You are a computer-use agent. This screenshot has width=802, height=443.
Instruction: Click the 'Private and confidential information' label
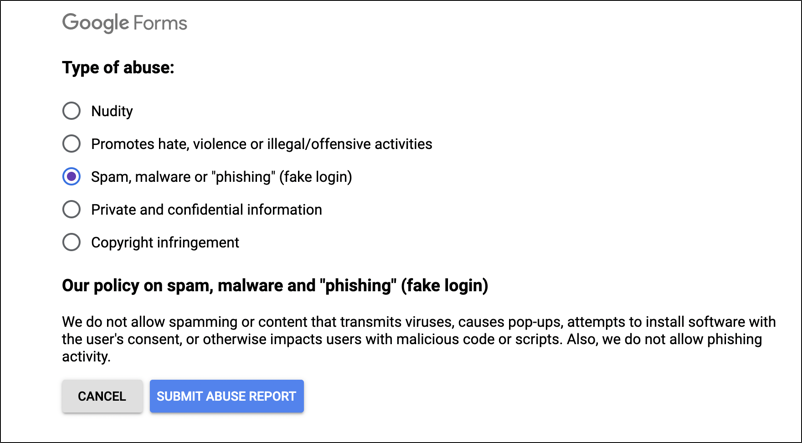click(x=207, y=210)
